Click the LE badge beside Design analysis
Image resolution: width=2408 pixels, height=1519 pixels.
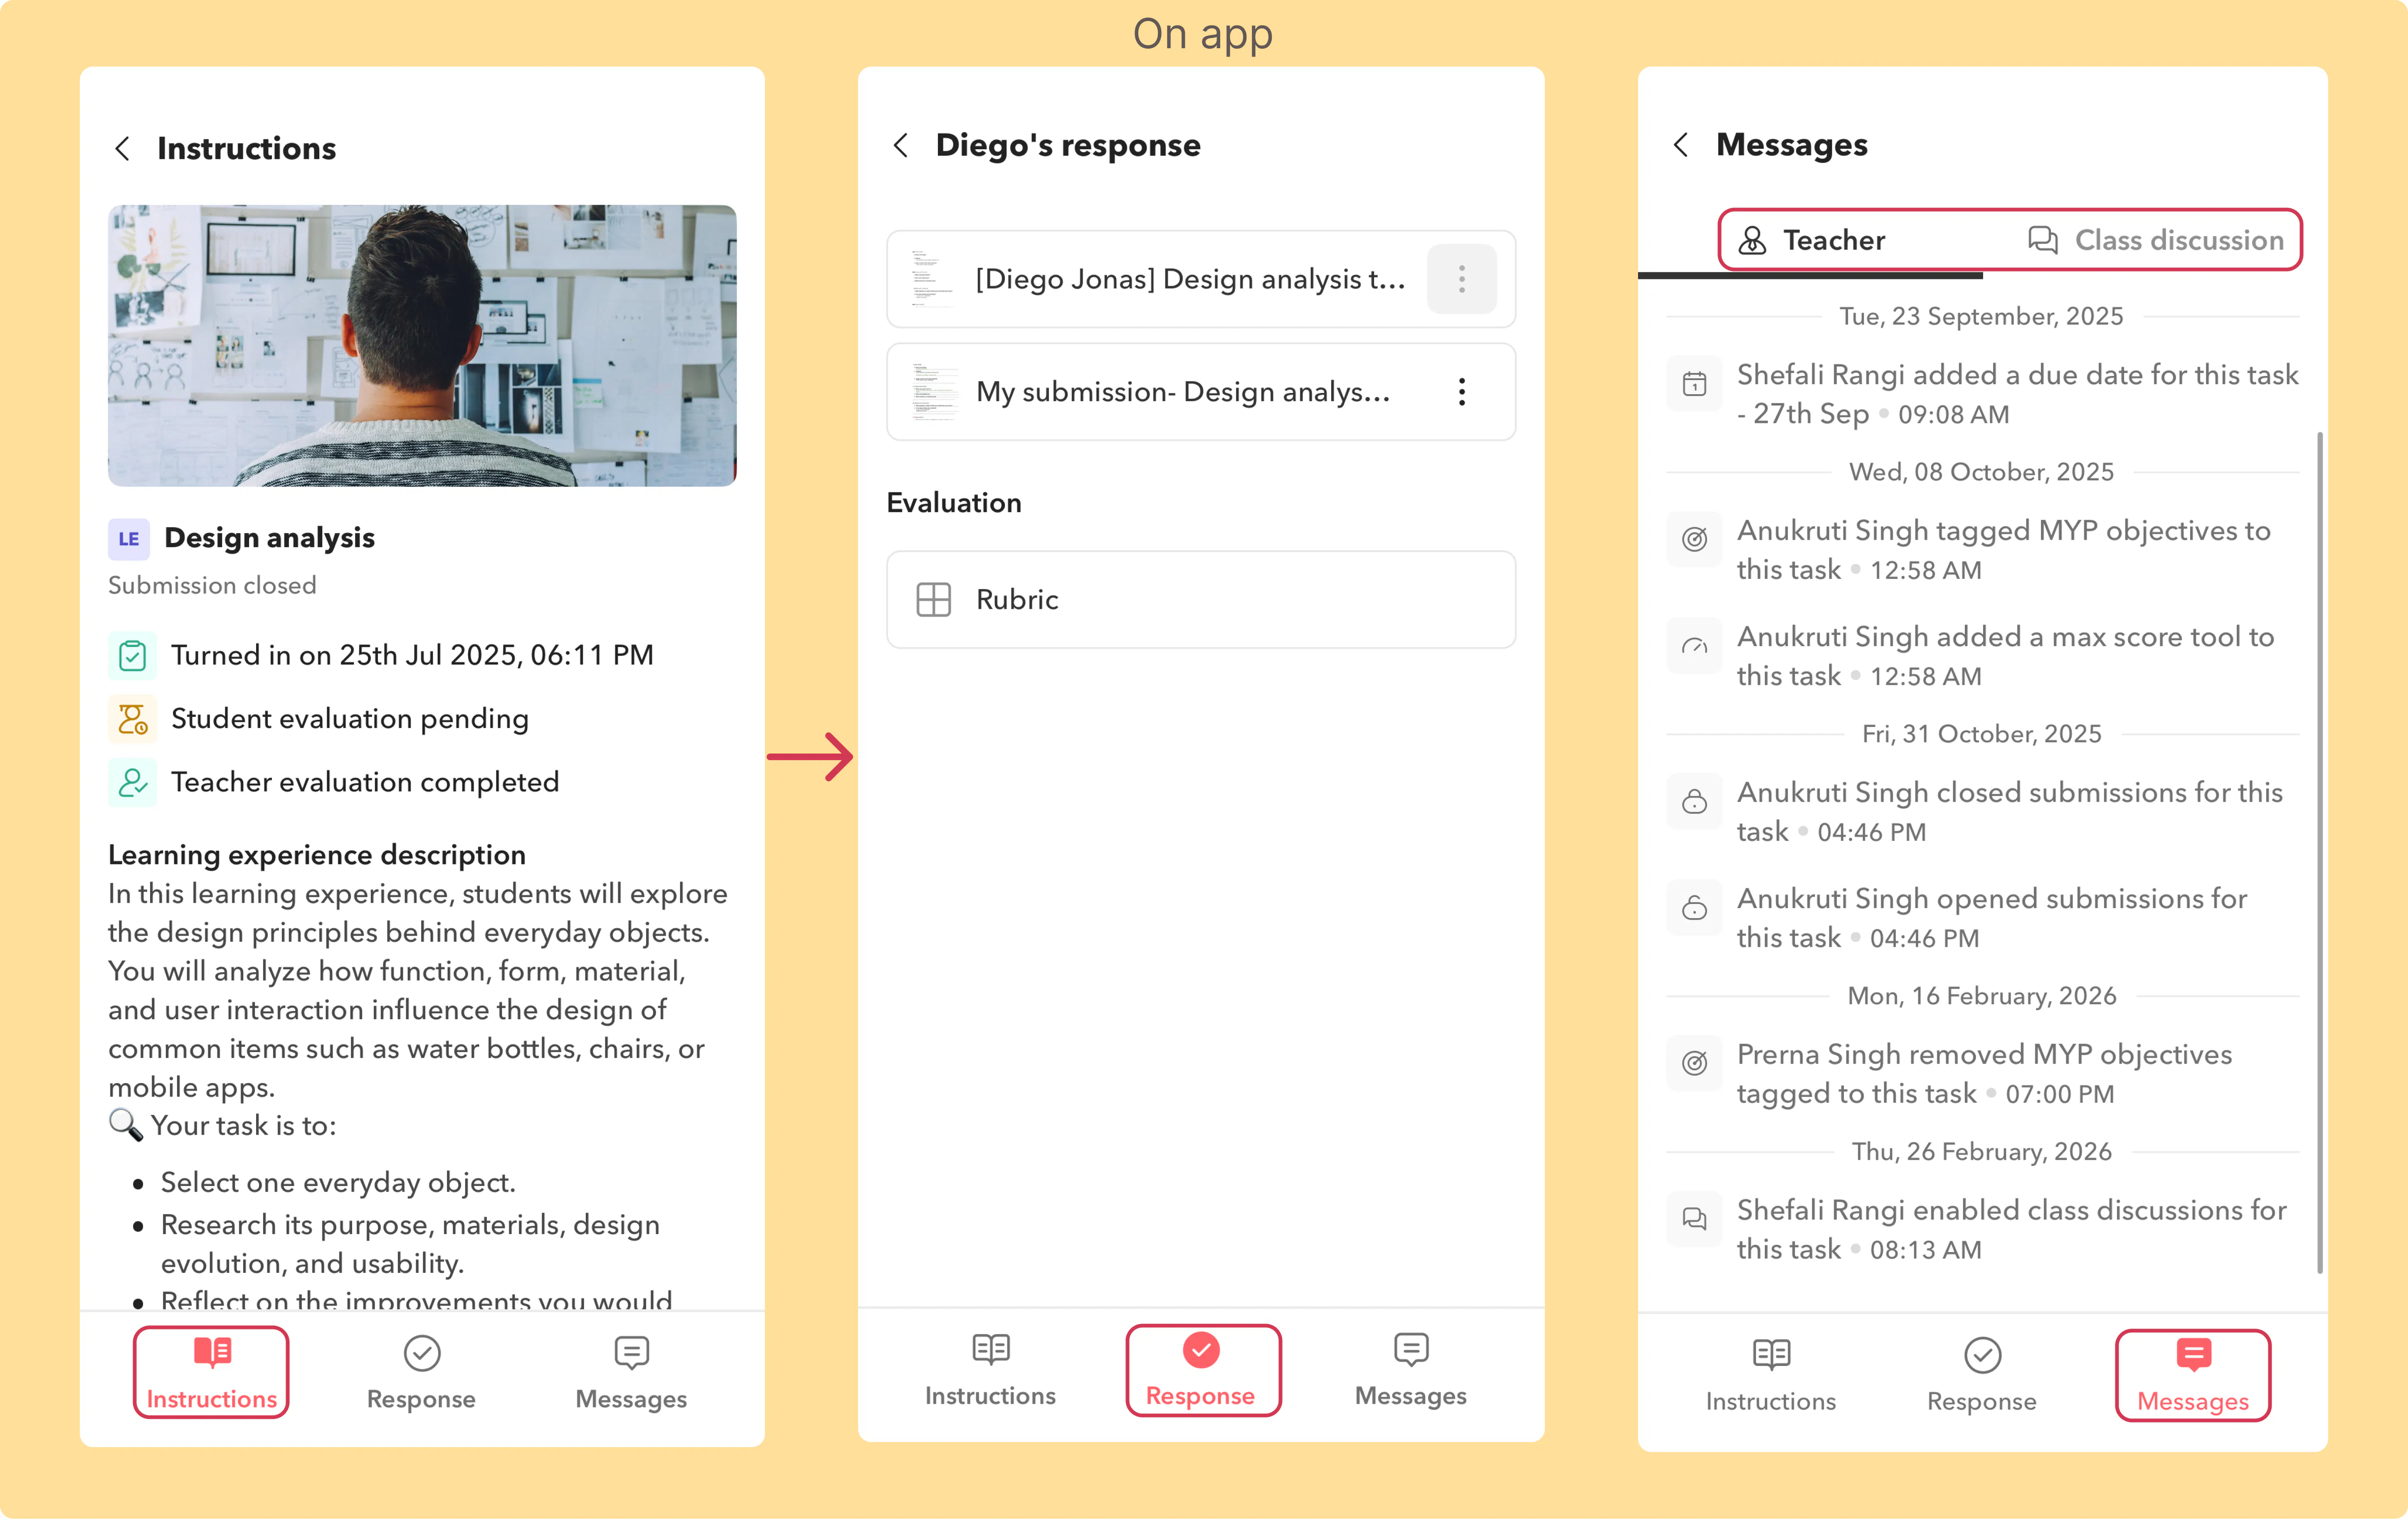pos(129,539)
